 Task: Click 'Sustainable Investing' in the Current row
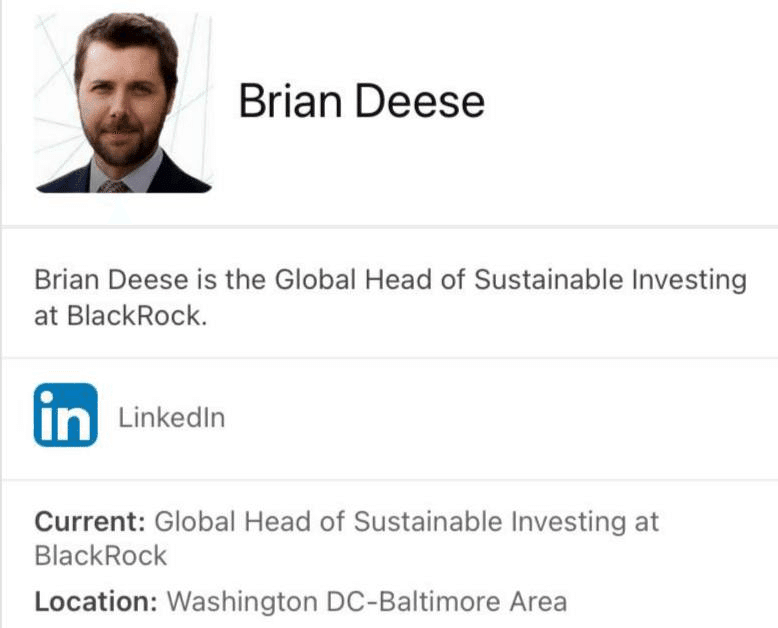point(490,523)
